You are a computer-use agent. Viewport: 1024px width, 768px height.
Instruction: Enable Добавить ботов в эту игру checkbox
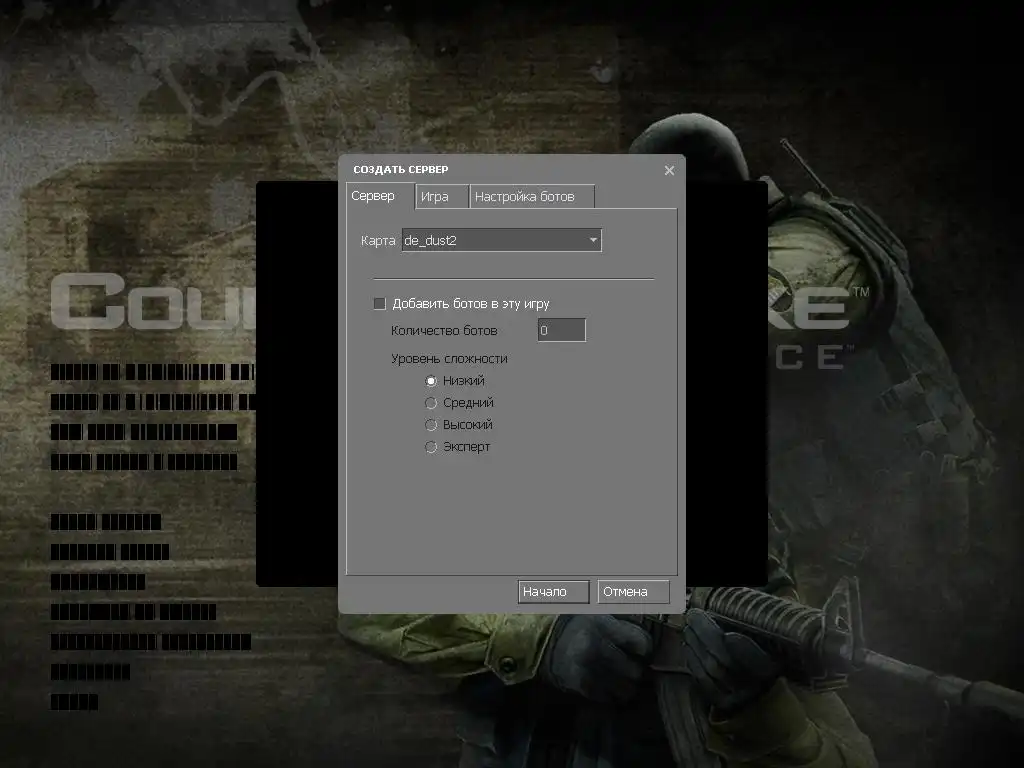pyautogui.click(x=379, y=304)
